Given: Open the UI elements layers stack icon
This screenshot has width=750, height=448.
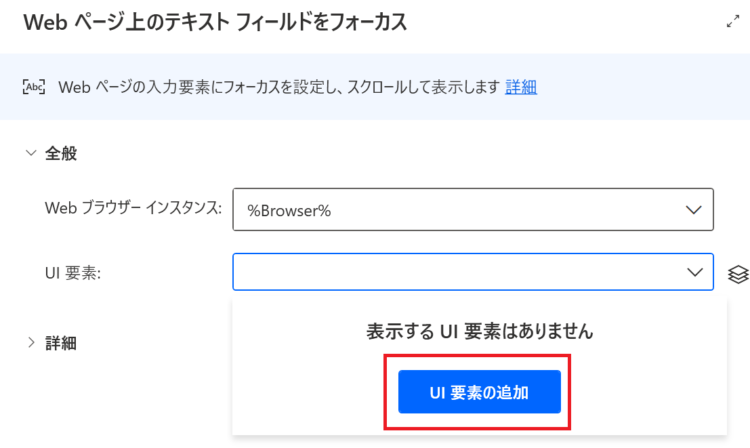Looking at the screenshot, I should click(738, 274).
